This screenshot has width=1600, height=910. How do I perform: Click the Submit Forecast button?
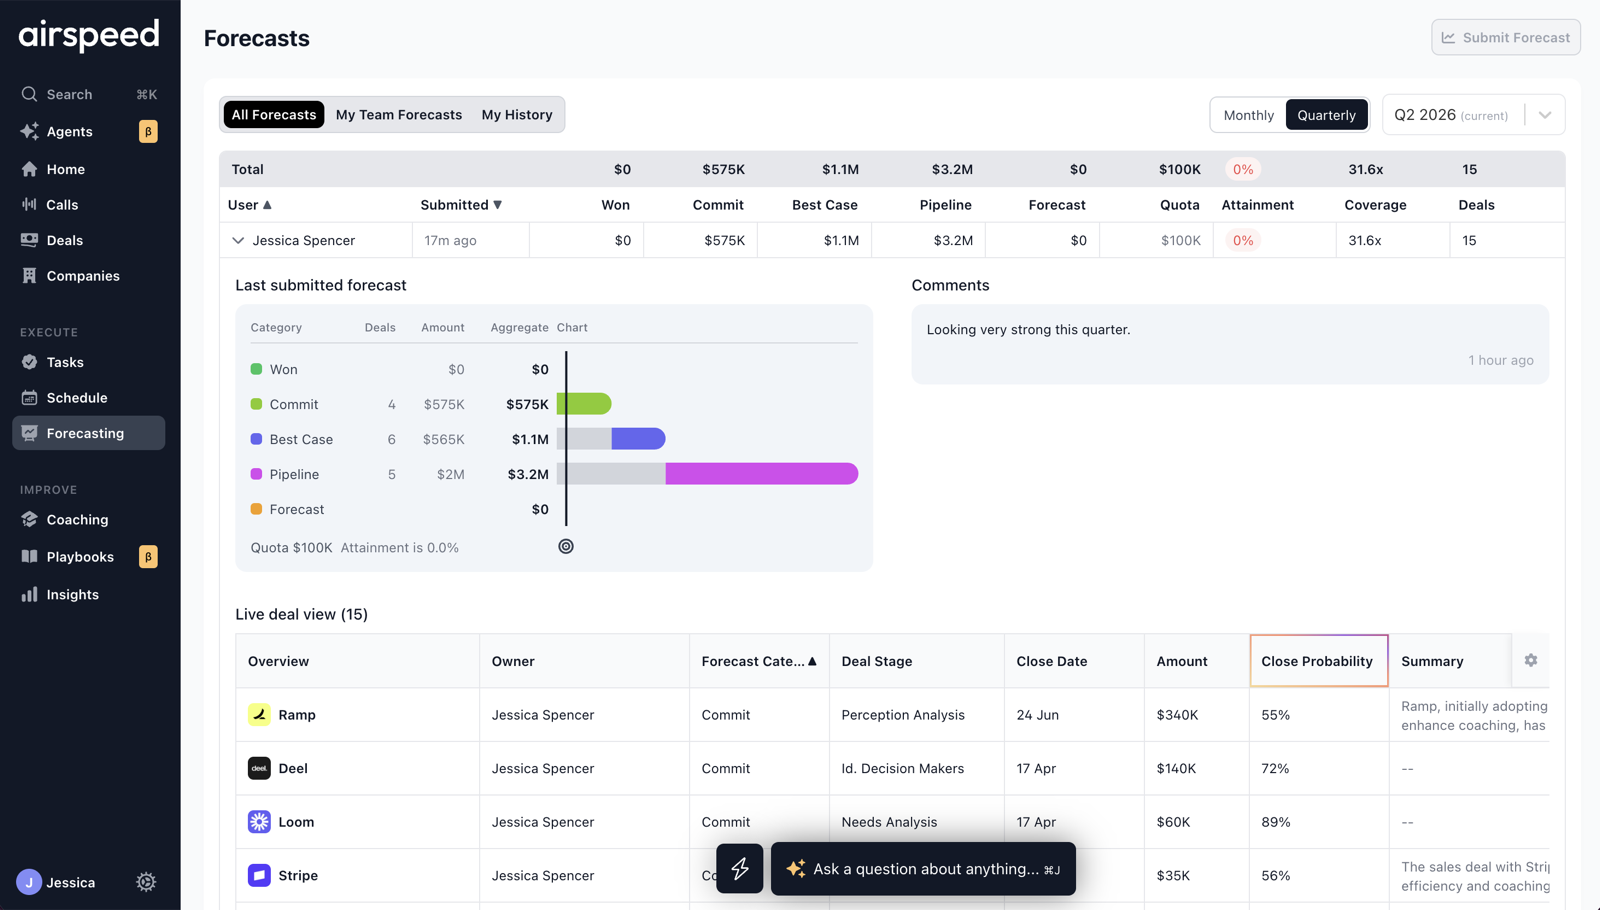(1505, 37)
